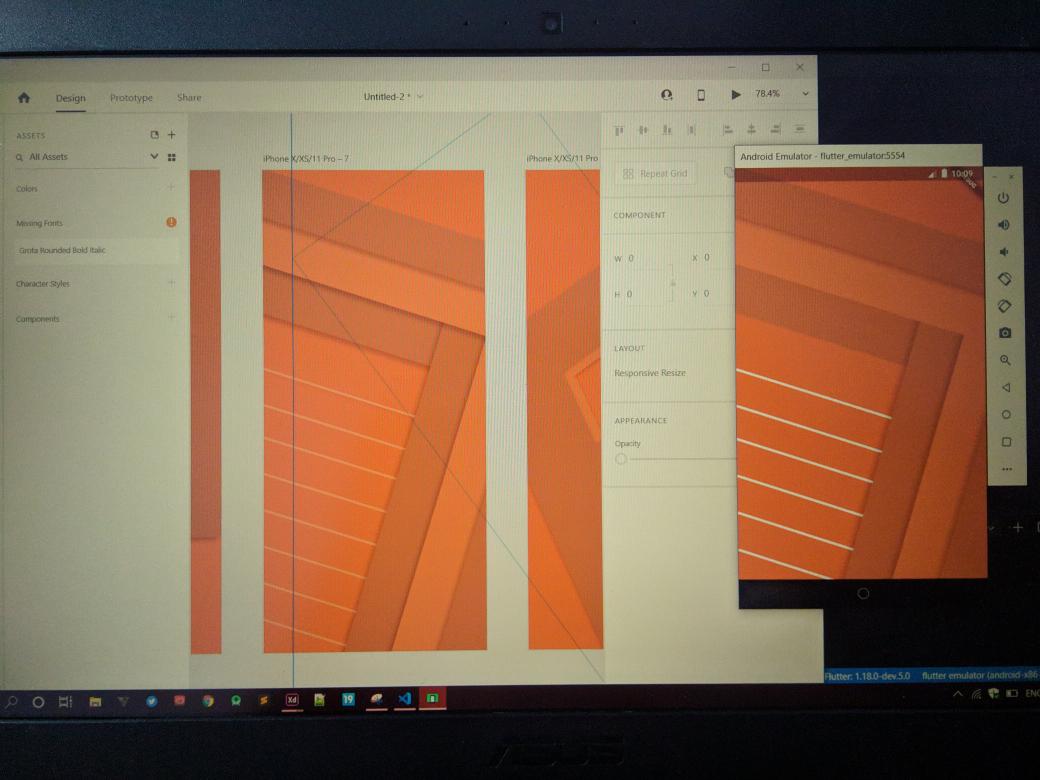Take an emulator screenshot with the camera icon
The image size is (1040, 780).
pyautogui.click(x=1005, y=332)
